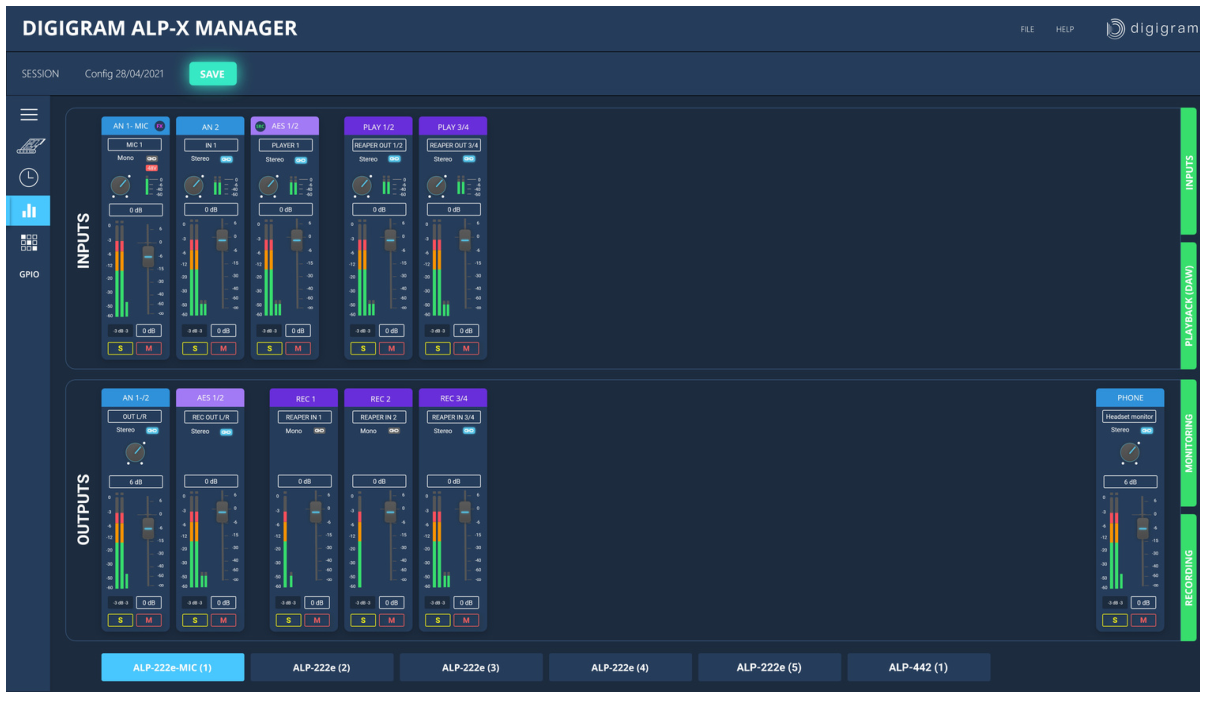
Task: Collapse the MONITORING side panel
Action: pos(1188,442)
